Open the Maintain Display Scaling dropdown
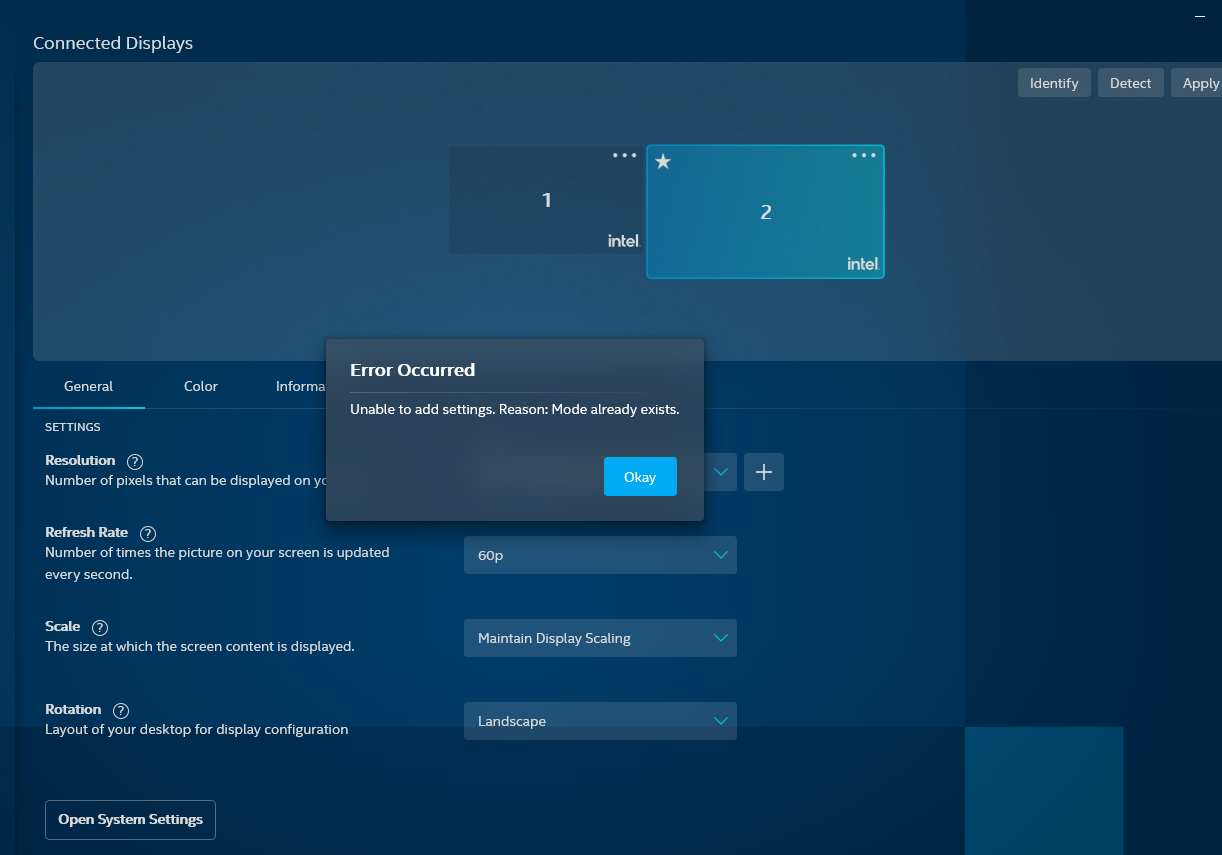1222x855 pixels. coord(600,638)
